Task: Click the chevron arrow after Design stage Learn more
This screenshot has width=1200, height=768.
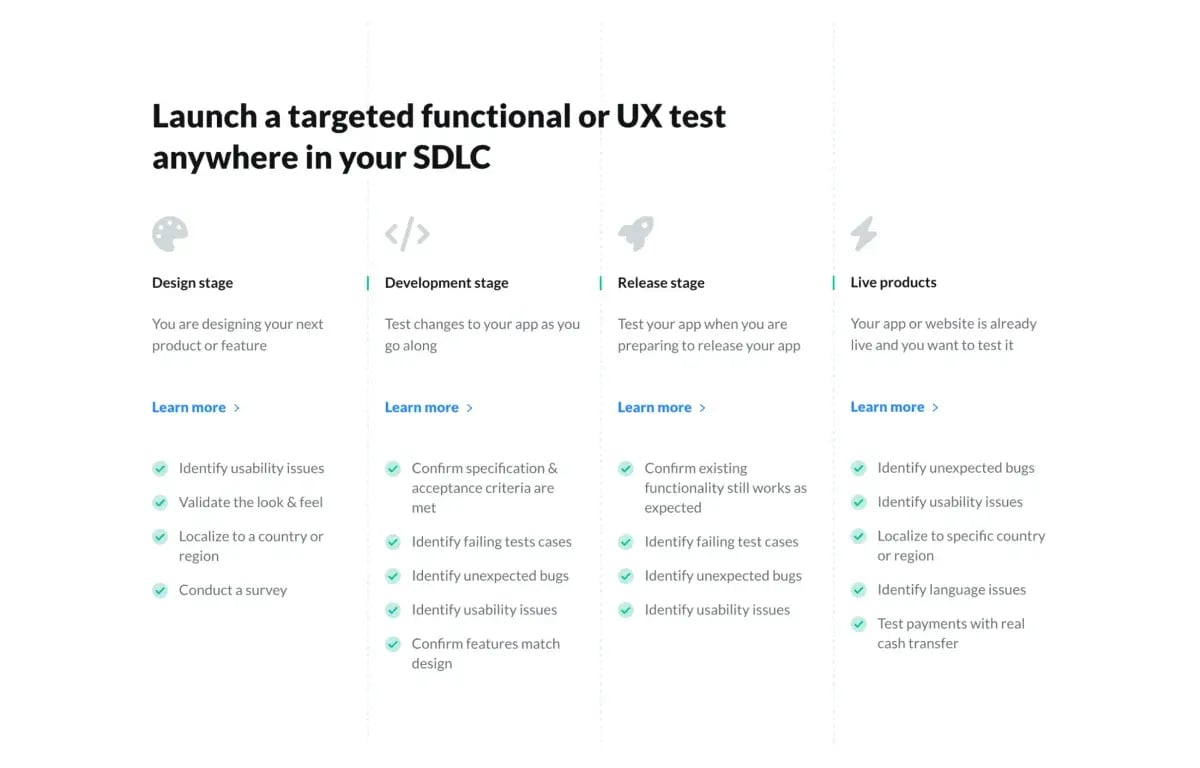Action: click(x=237, y=408)
